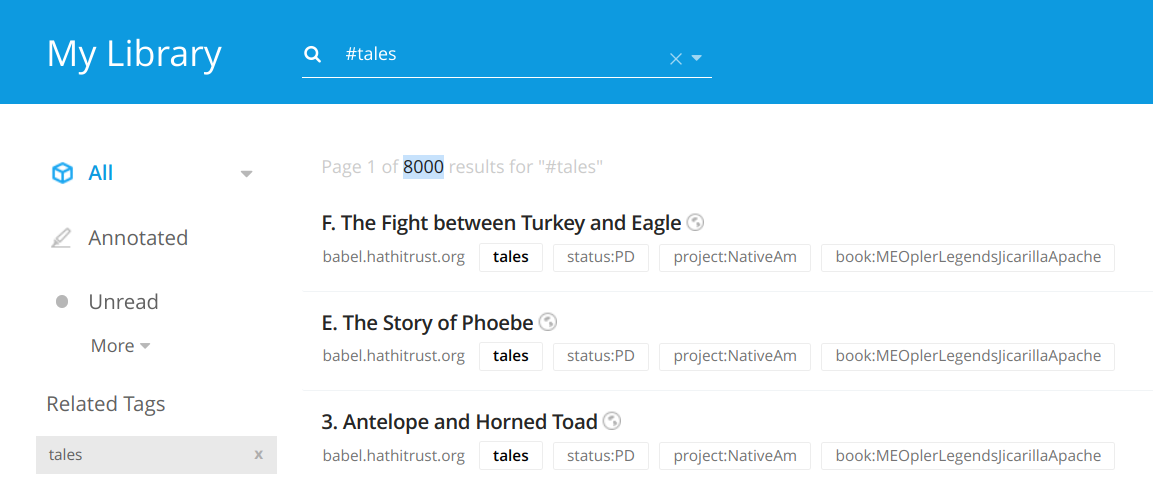
Task: Click globe icon beside Antelope and Horned Toad
Action: 613,421
